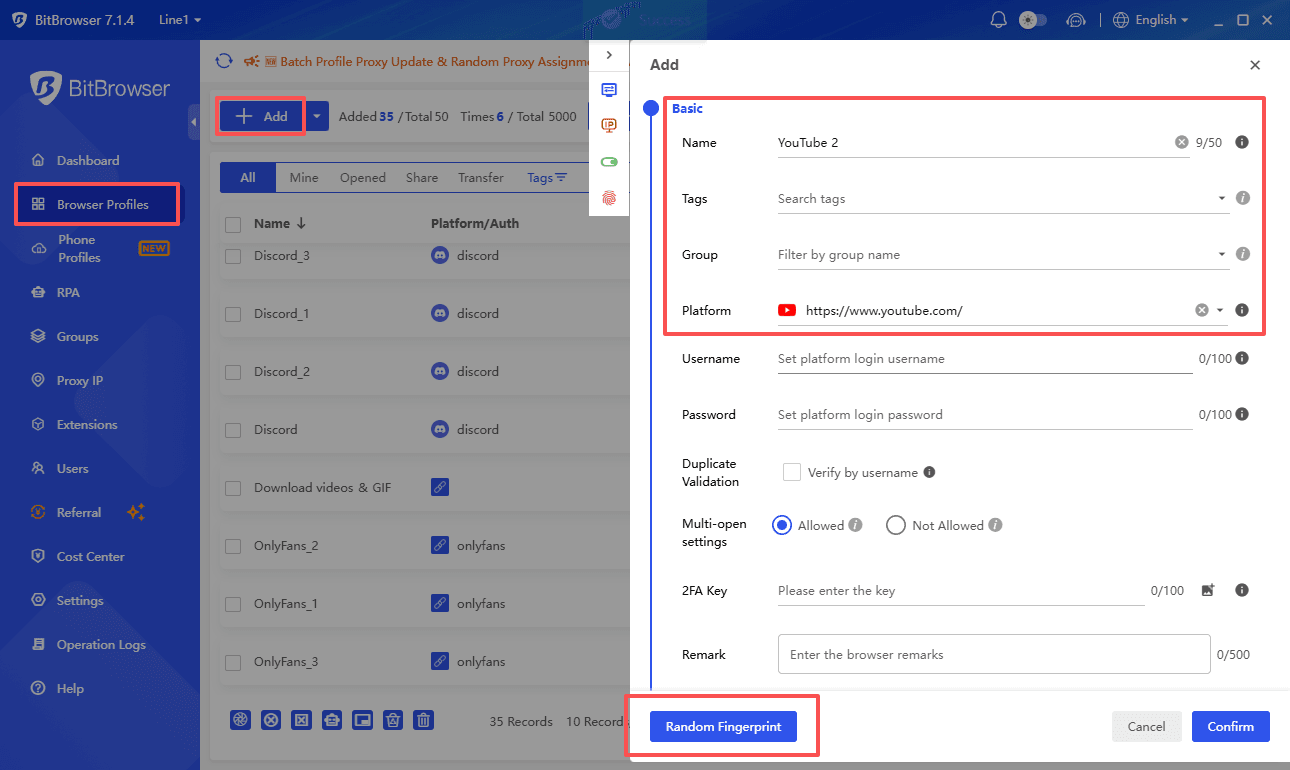Open RPA in sidebar
The image size is (1290, 770).
point(55,293)
